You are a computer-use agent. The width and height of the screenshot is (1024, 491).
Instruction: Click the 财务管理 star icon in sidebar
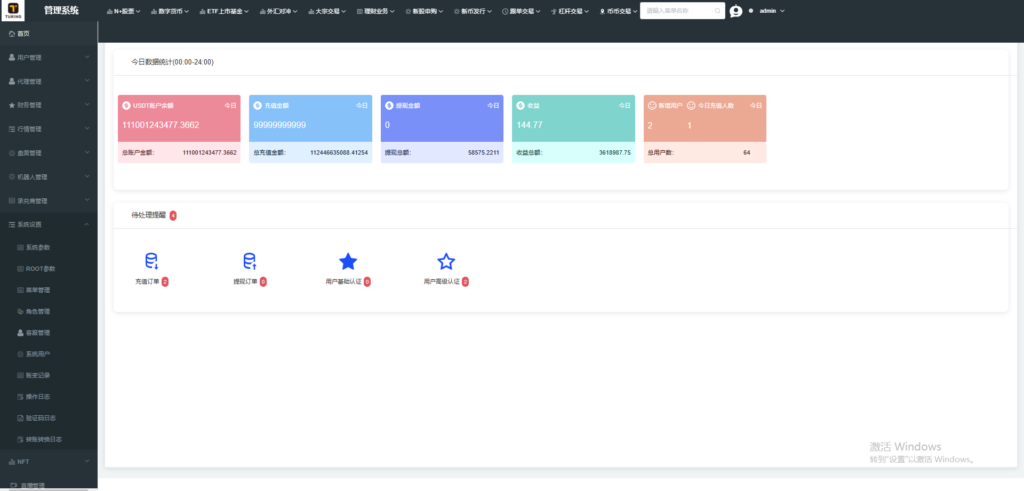click(12, 105)
